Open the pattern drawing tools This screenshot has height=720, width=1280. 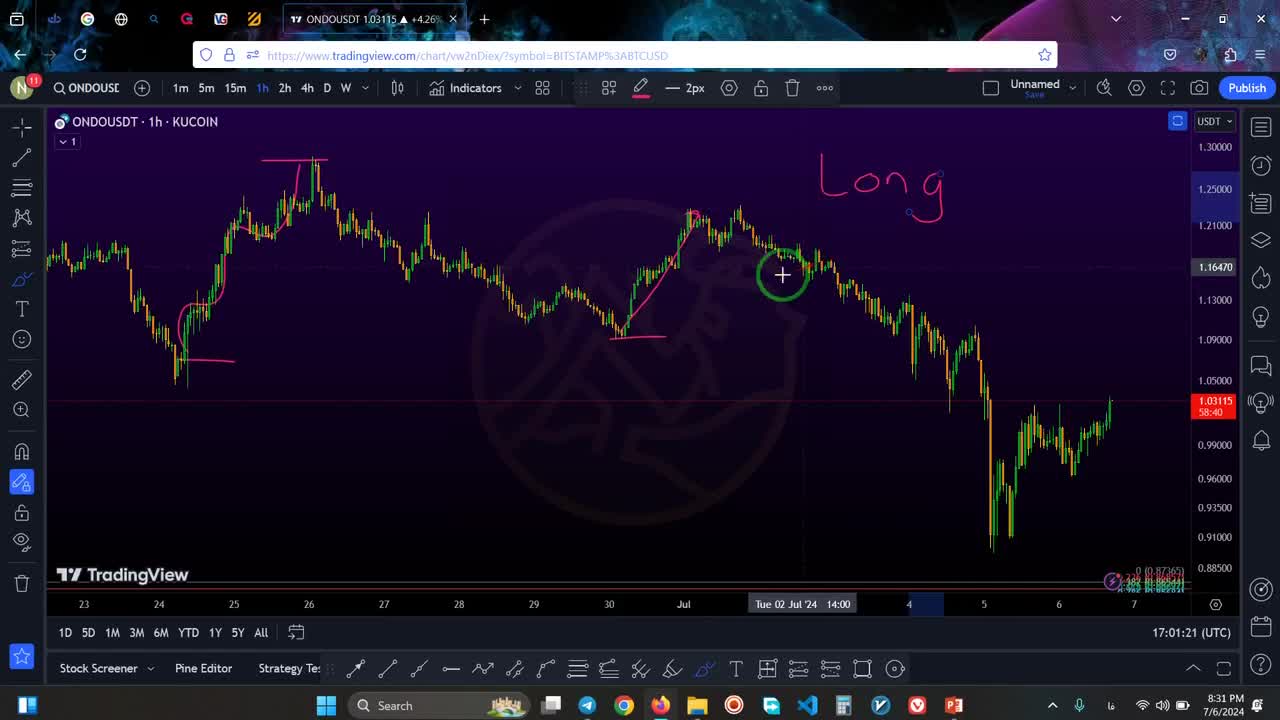pos(21,218)
